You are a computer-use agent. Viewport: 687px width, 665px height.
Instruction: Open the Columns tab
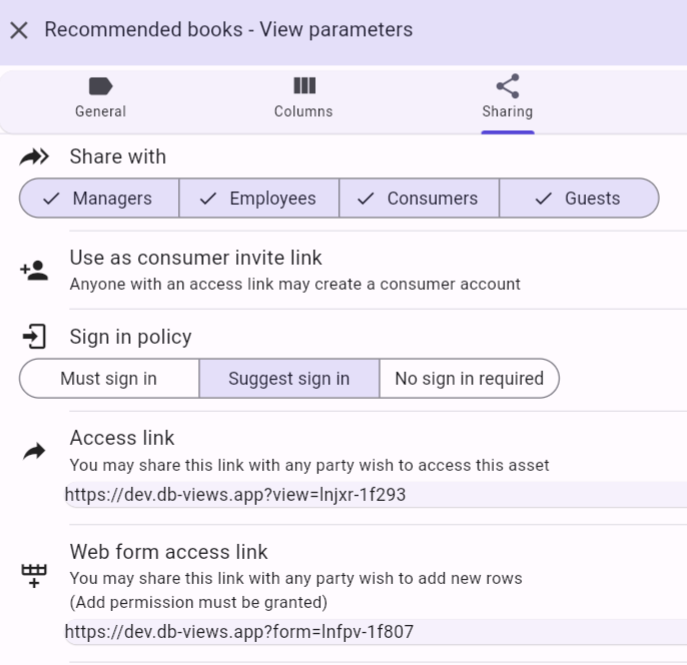click(x=304, y=110)
